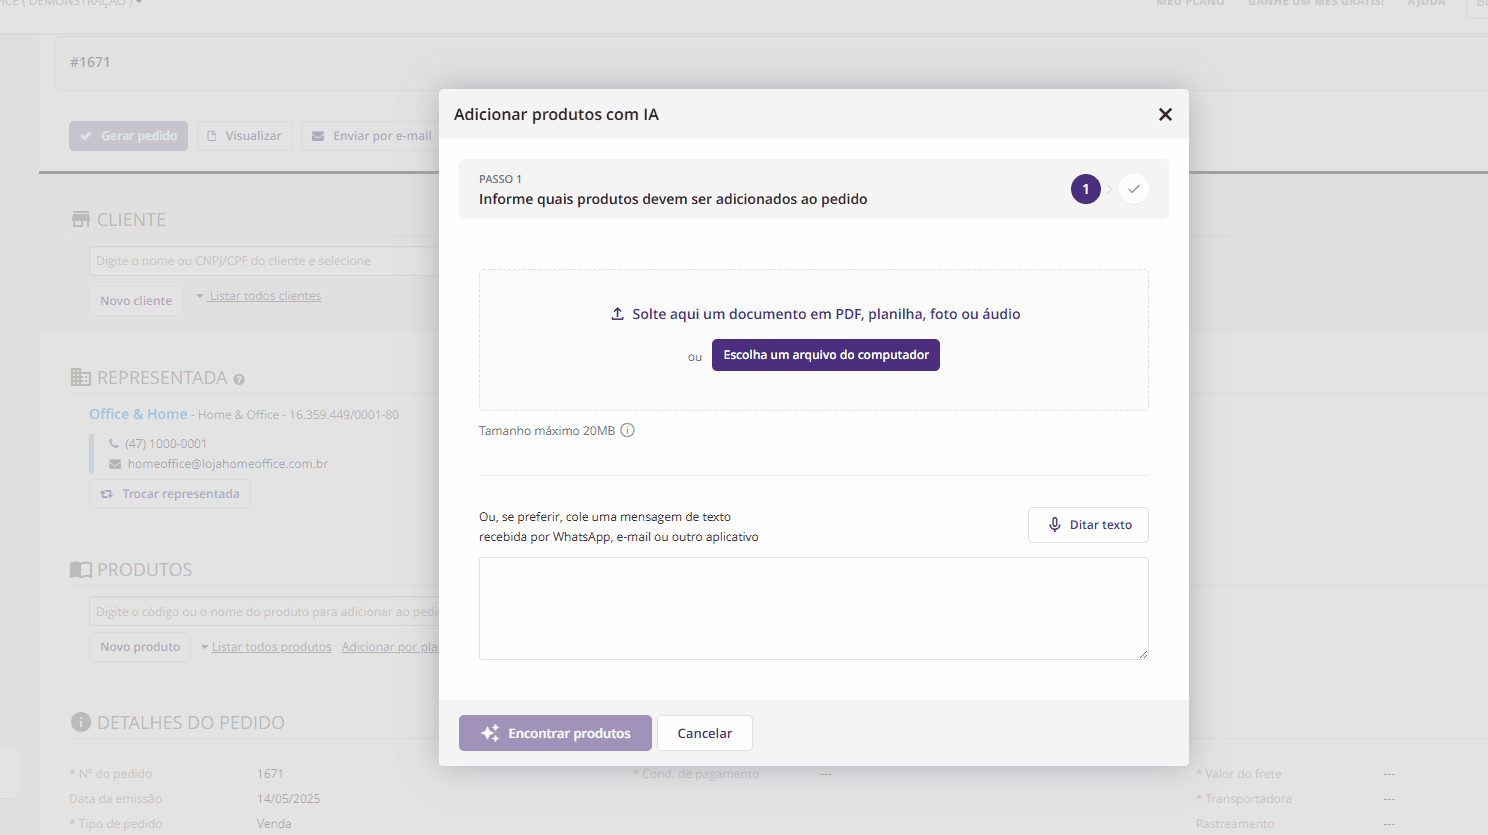Click Cancelar in the dialog
Image resolution: width=1488 pixels, height=835 pixels.
click(x=705, y=733)
